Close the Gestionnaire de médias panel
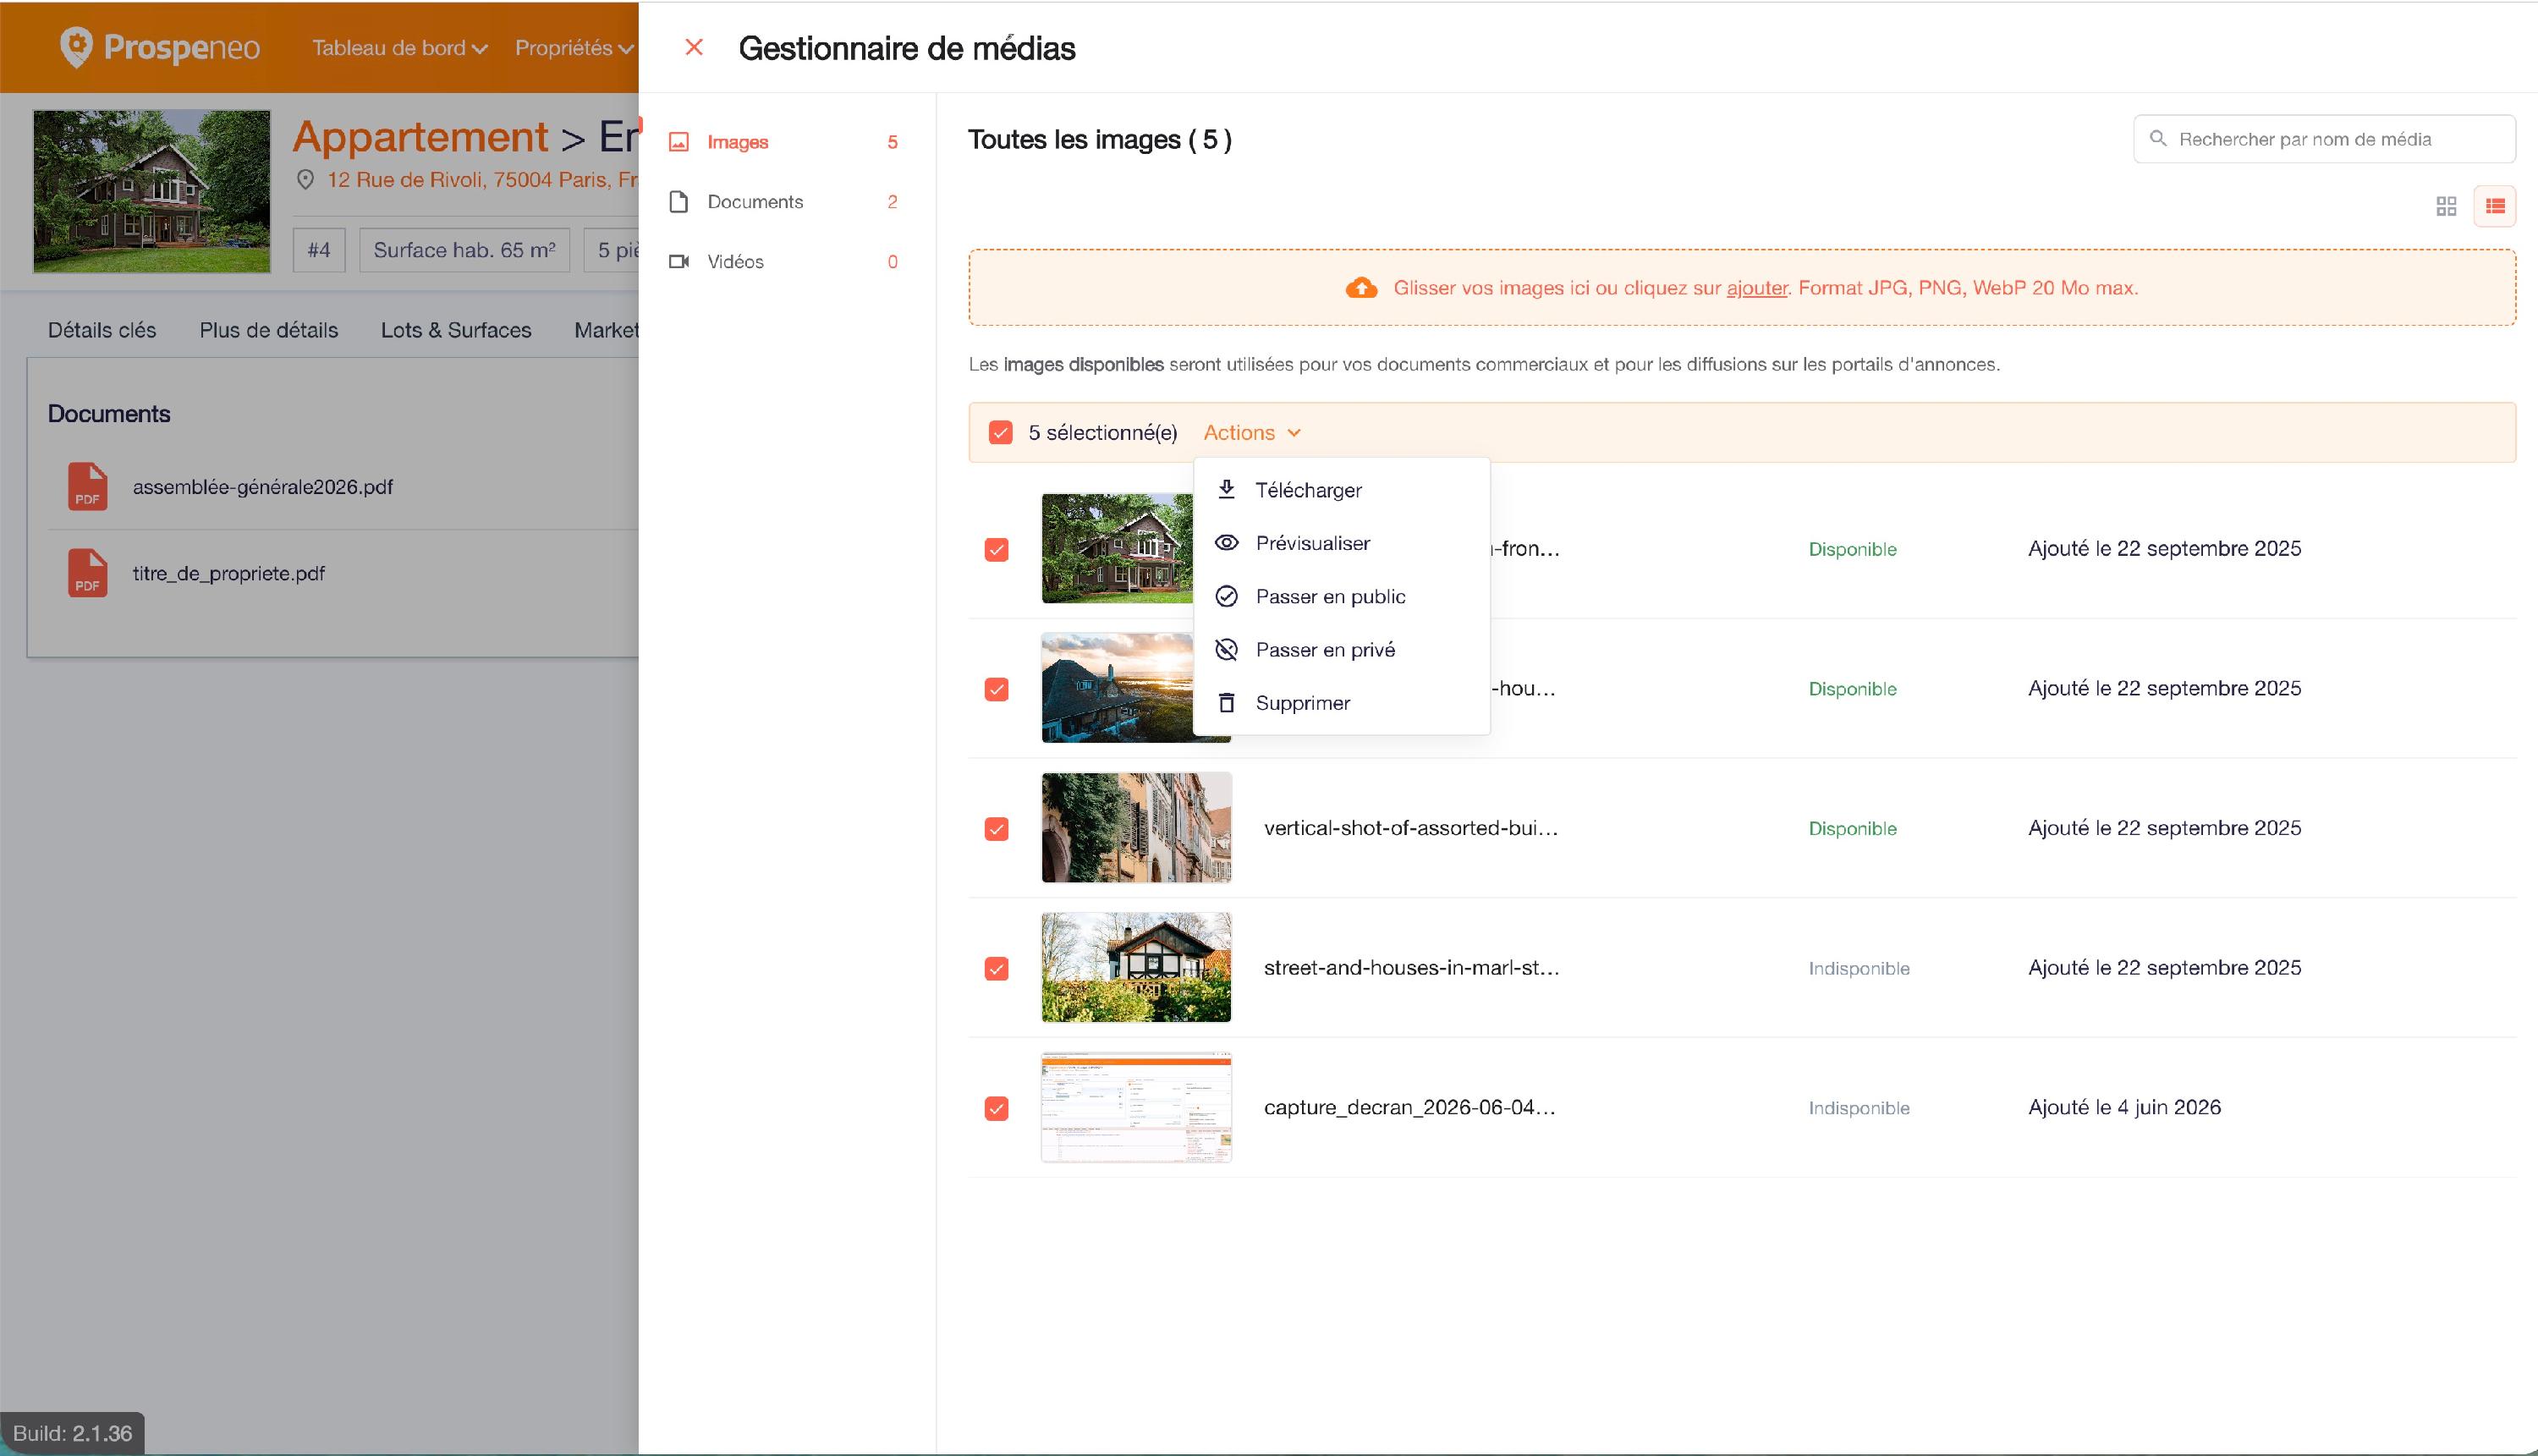2538x1456 pixels. pos(694,47)
